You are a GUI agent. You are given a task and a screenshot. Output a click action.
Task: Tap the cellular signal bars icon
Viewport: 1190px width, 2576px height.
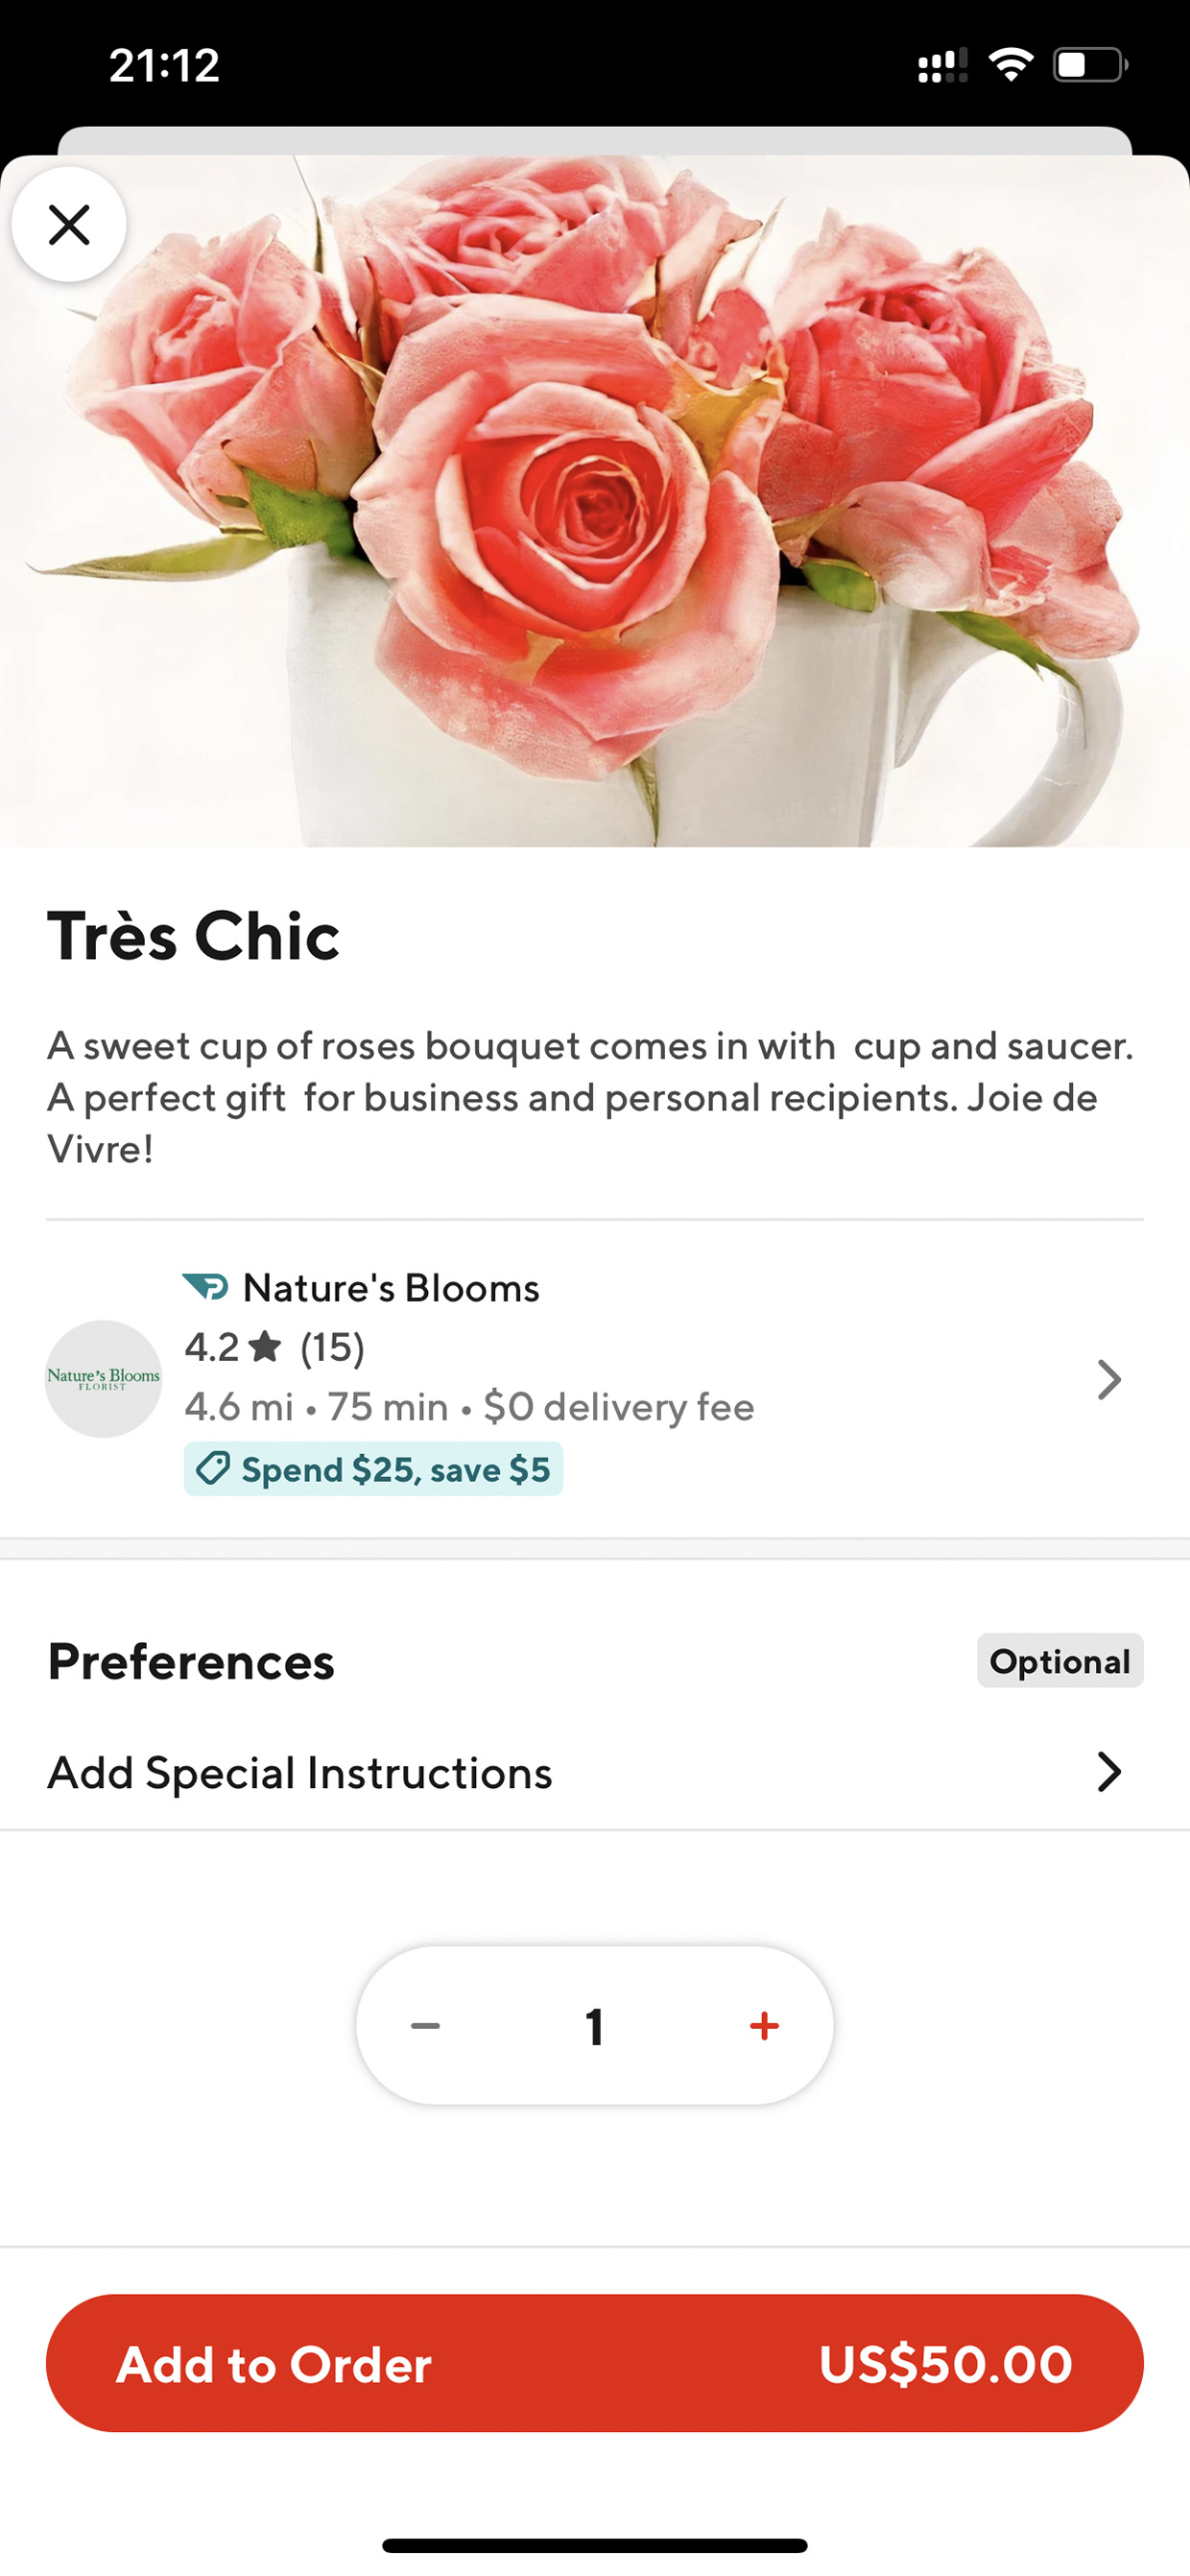(x=942, y=66)
